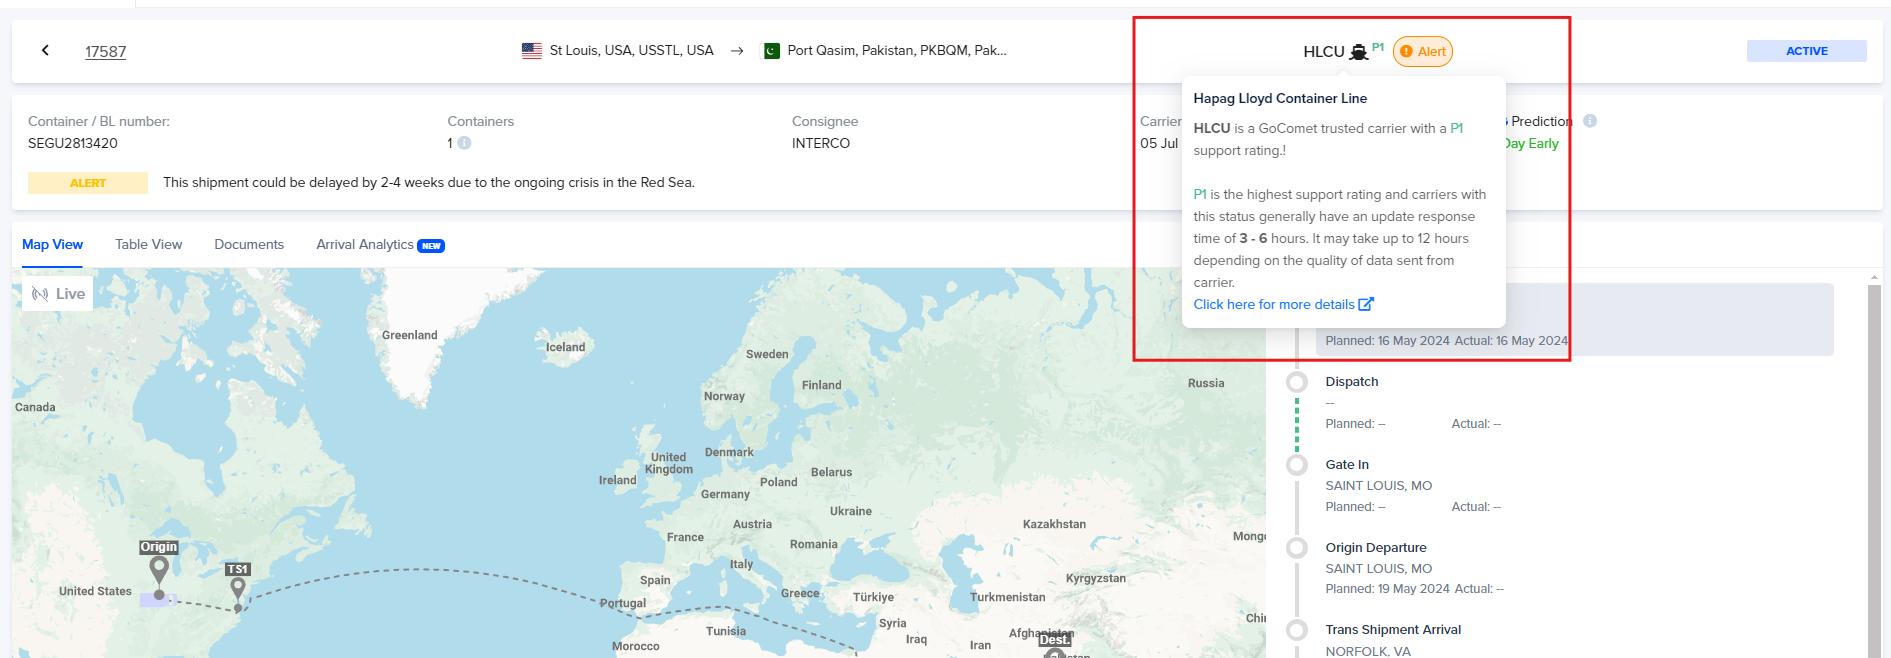The height and width of the screenshot is (658, 1891).
Task: Click the HLCU carrier code in header
Action: pyautogui.click(x=1324, y=52)
